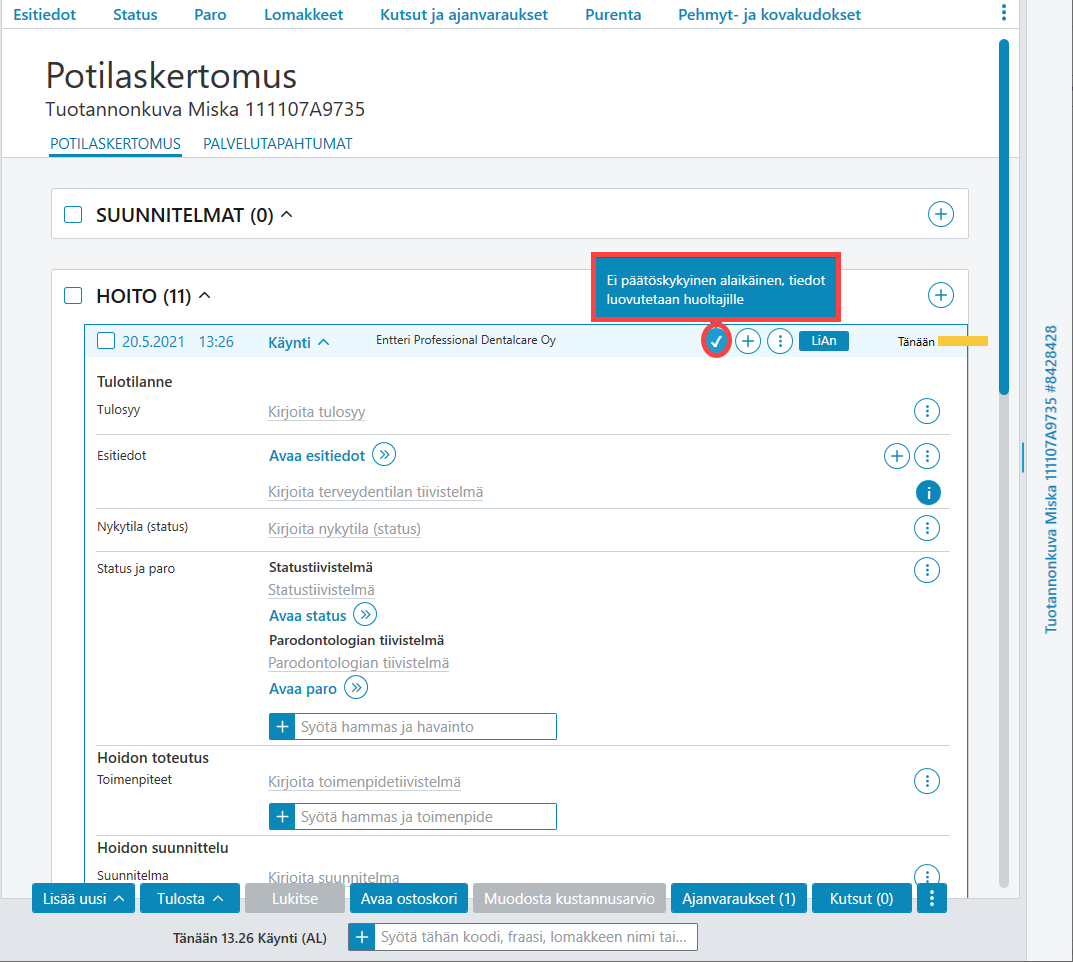Open three-dot menu for Status ja paro
1073x962 pixels.
927,570
